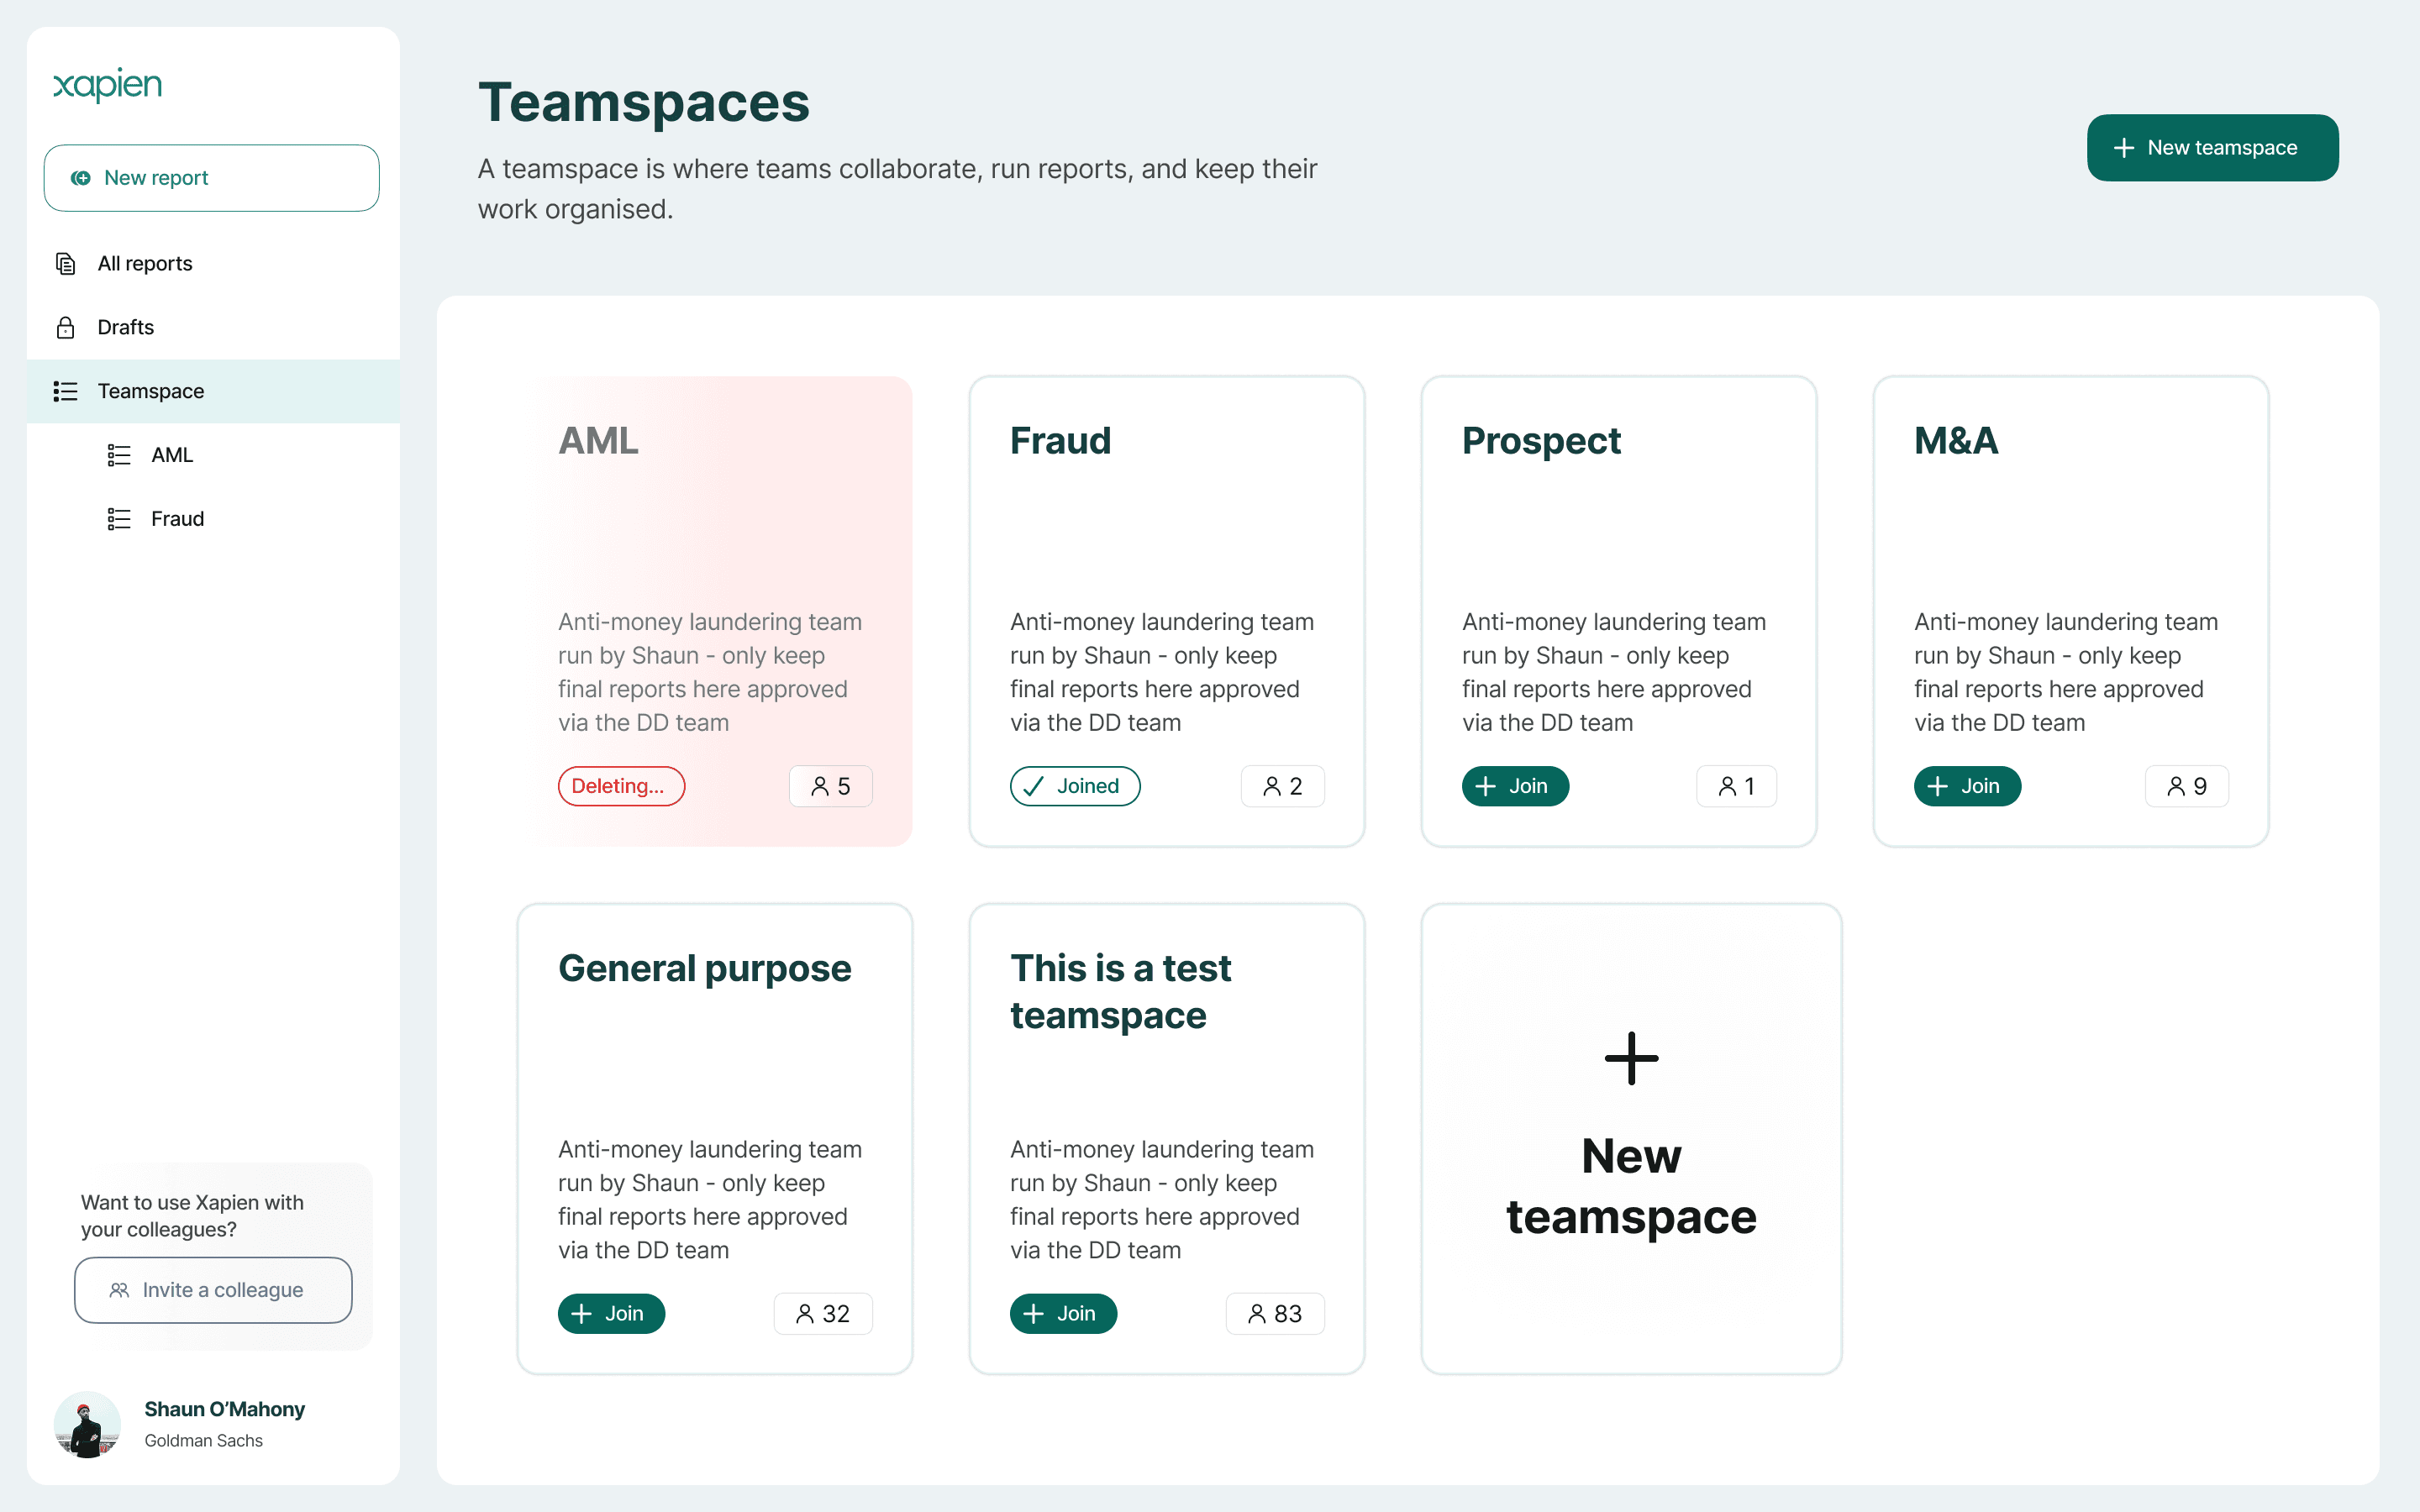
Task: Click Shaun O'Mahony's profile avatar
Action: coord(87,1424)
